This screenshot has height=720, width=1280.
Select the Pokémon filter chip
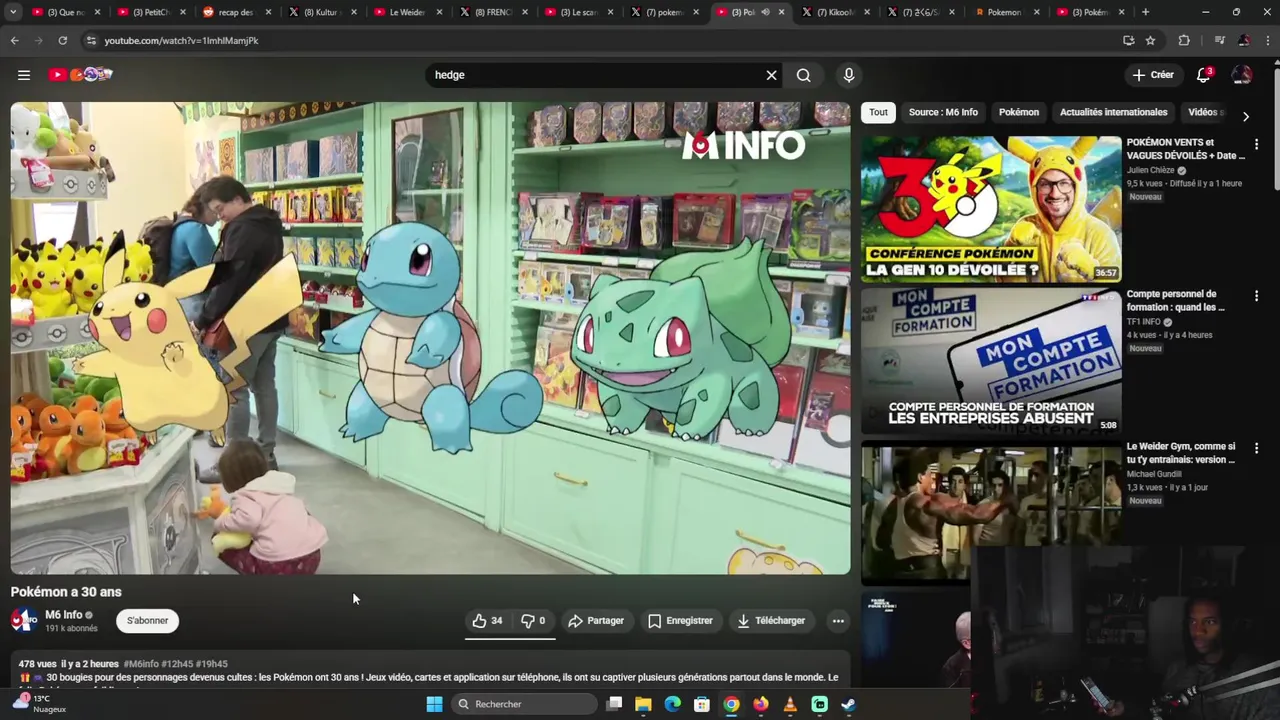pos(1019,112)
